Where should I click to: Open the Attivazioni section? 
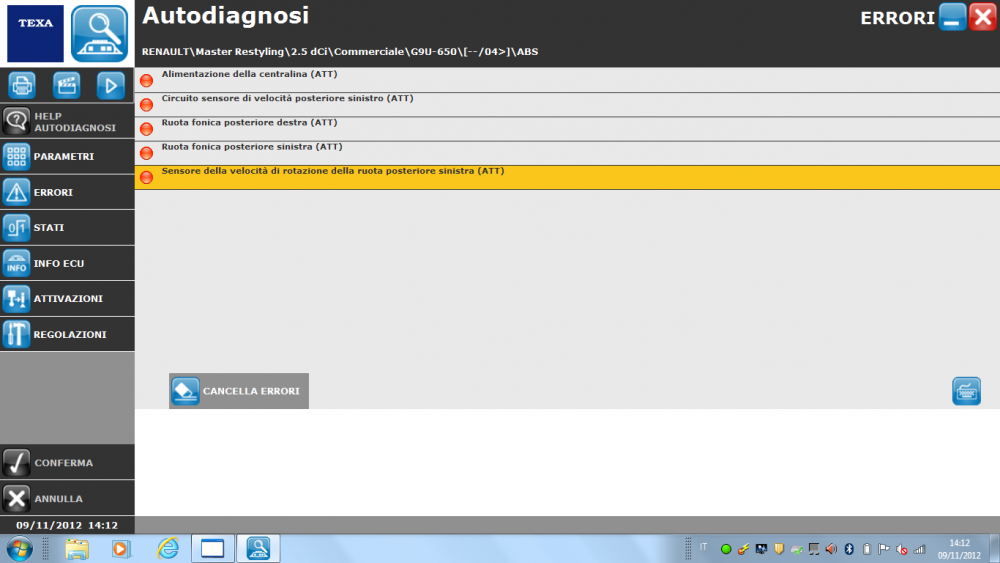(67, 298)
